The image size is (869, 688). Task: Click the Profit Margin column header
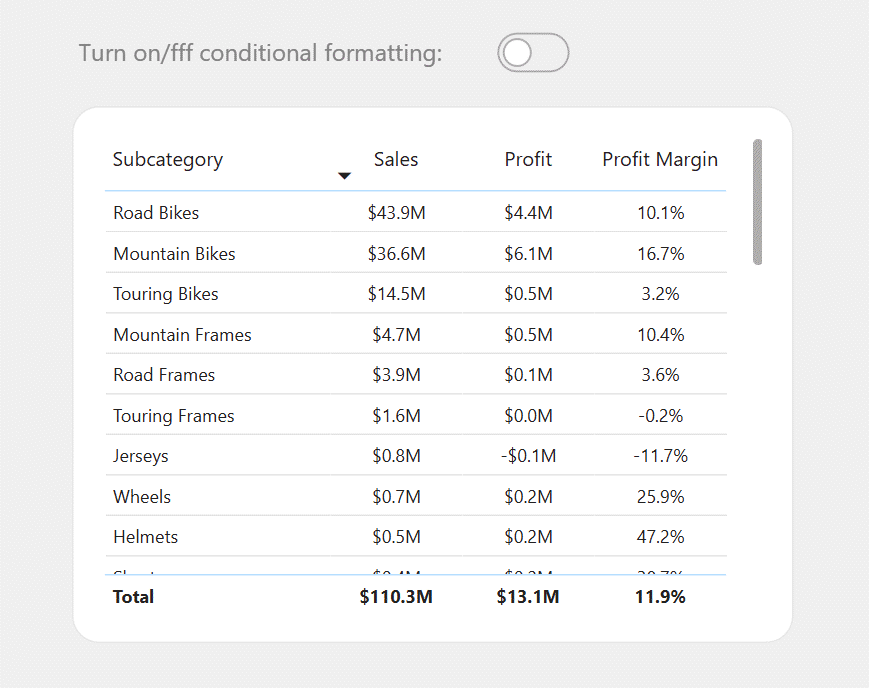pos(660,160)
